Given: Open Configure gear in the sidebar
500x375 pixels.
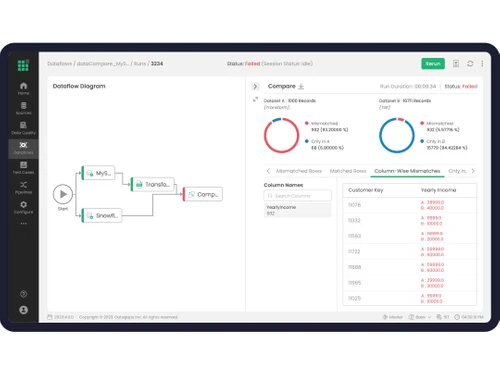Looking at the screenshot, I should (x=23, y=207).
